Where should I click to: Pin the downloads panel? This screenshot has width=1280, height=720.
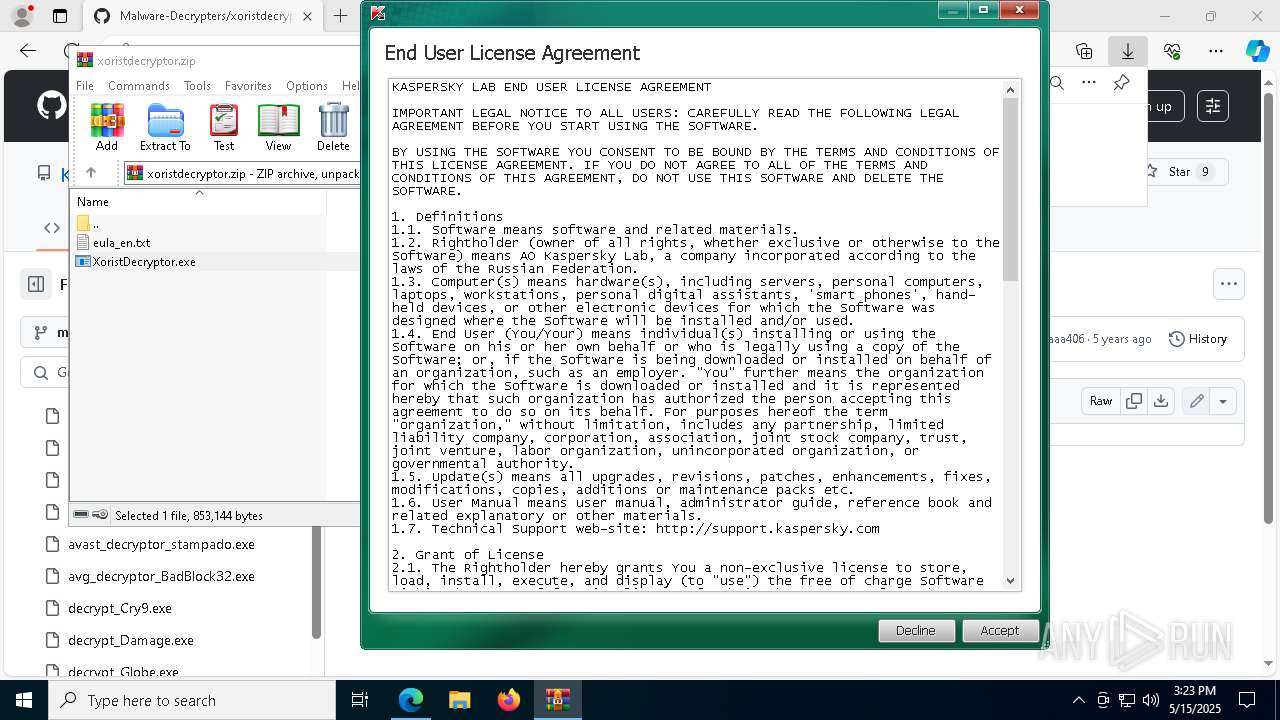[x=1122, y=83]
